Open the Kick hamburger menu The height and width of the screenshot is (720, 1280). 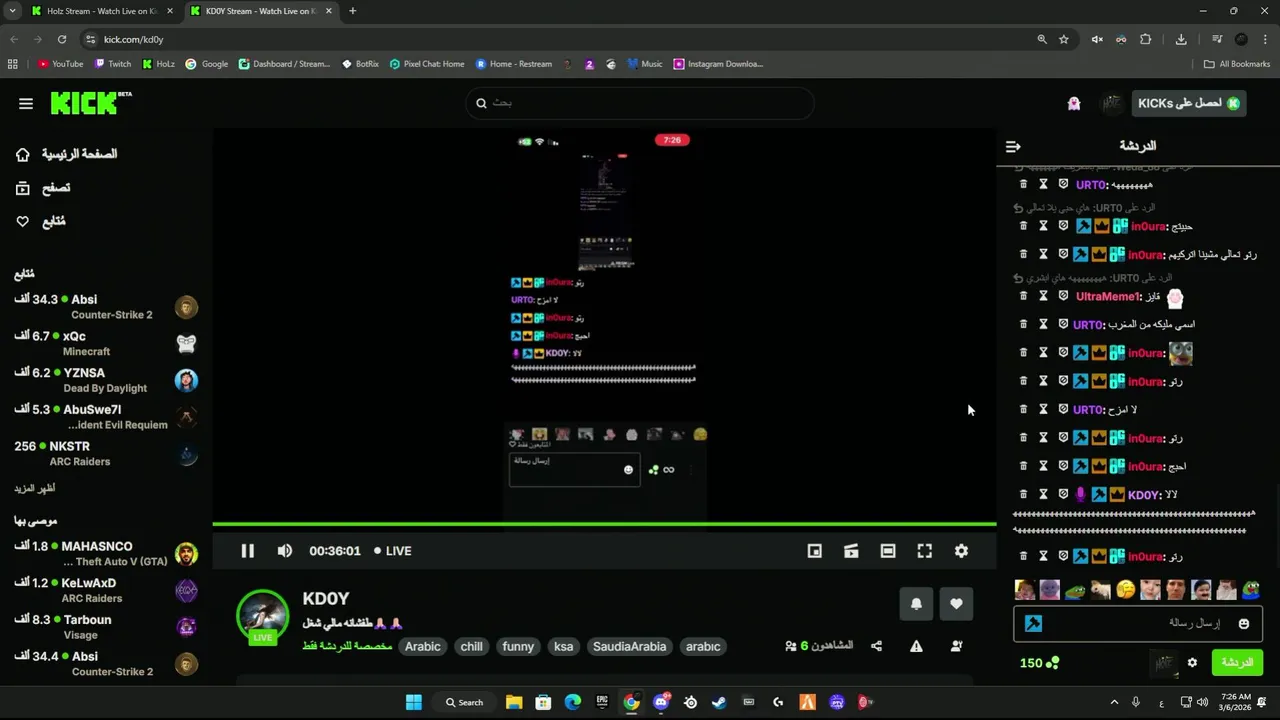[x=26, y=103]
